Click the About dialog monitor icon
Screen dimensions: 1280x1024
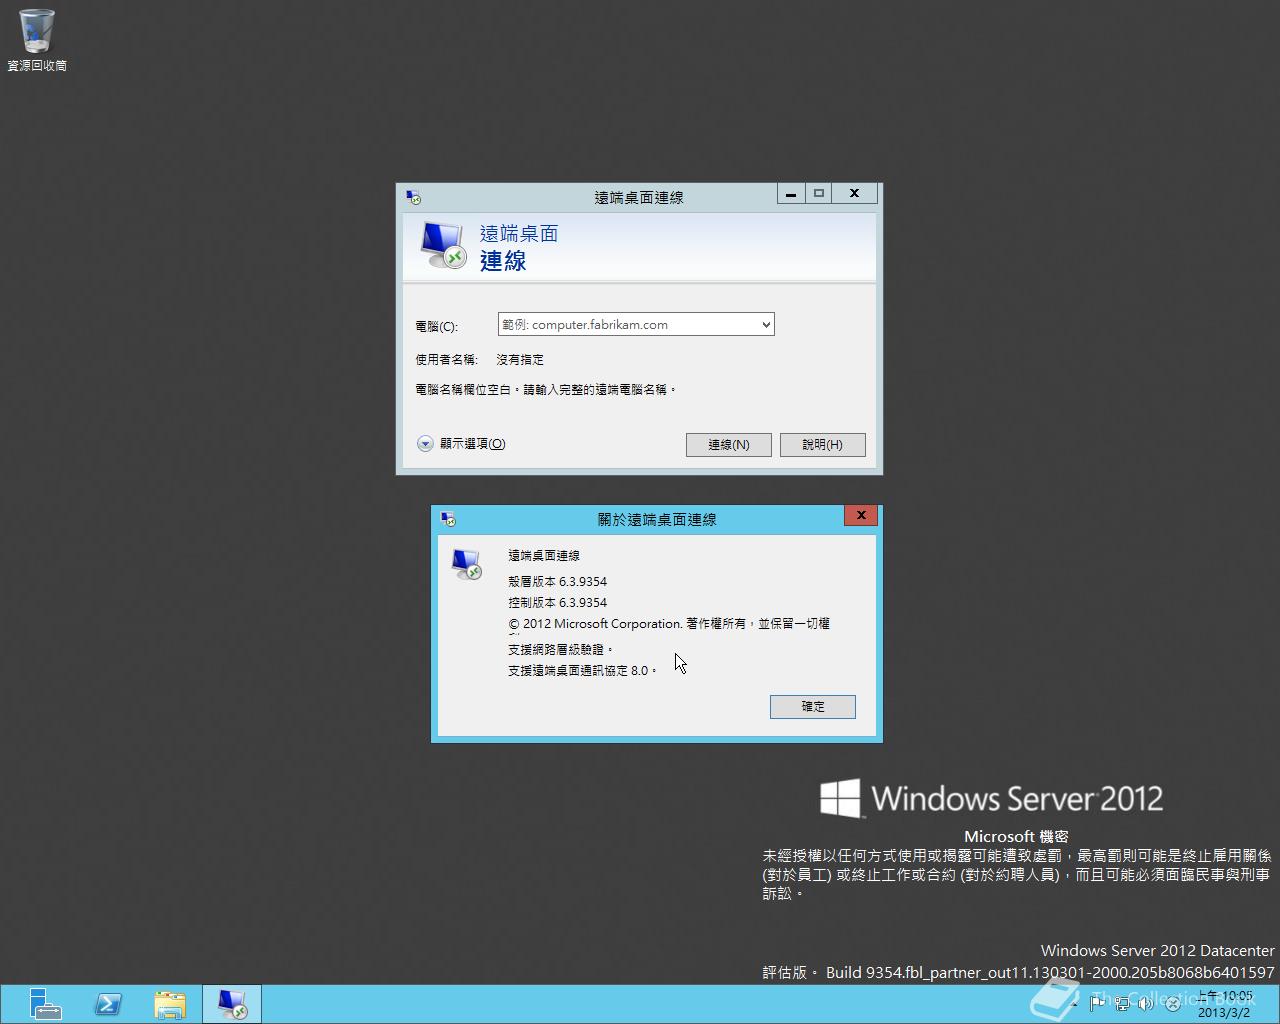click(467, 565)
